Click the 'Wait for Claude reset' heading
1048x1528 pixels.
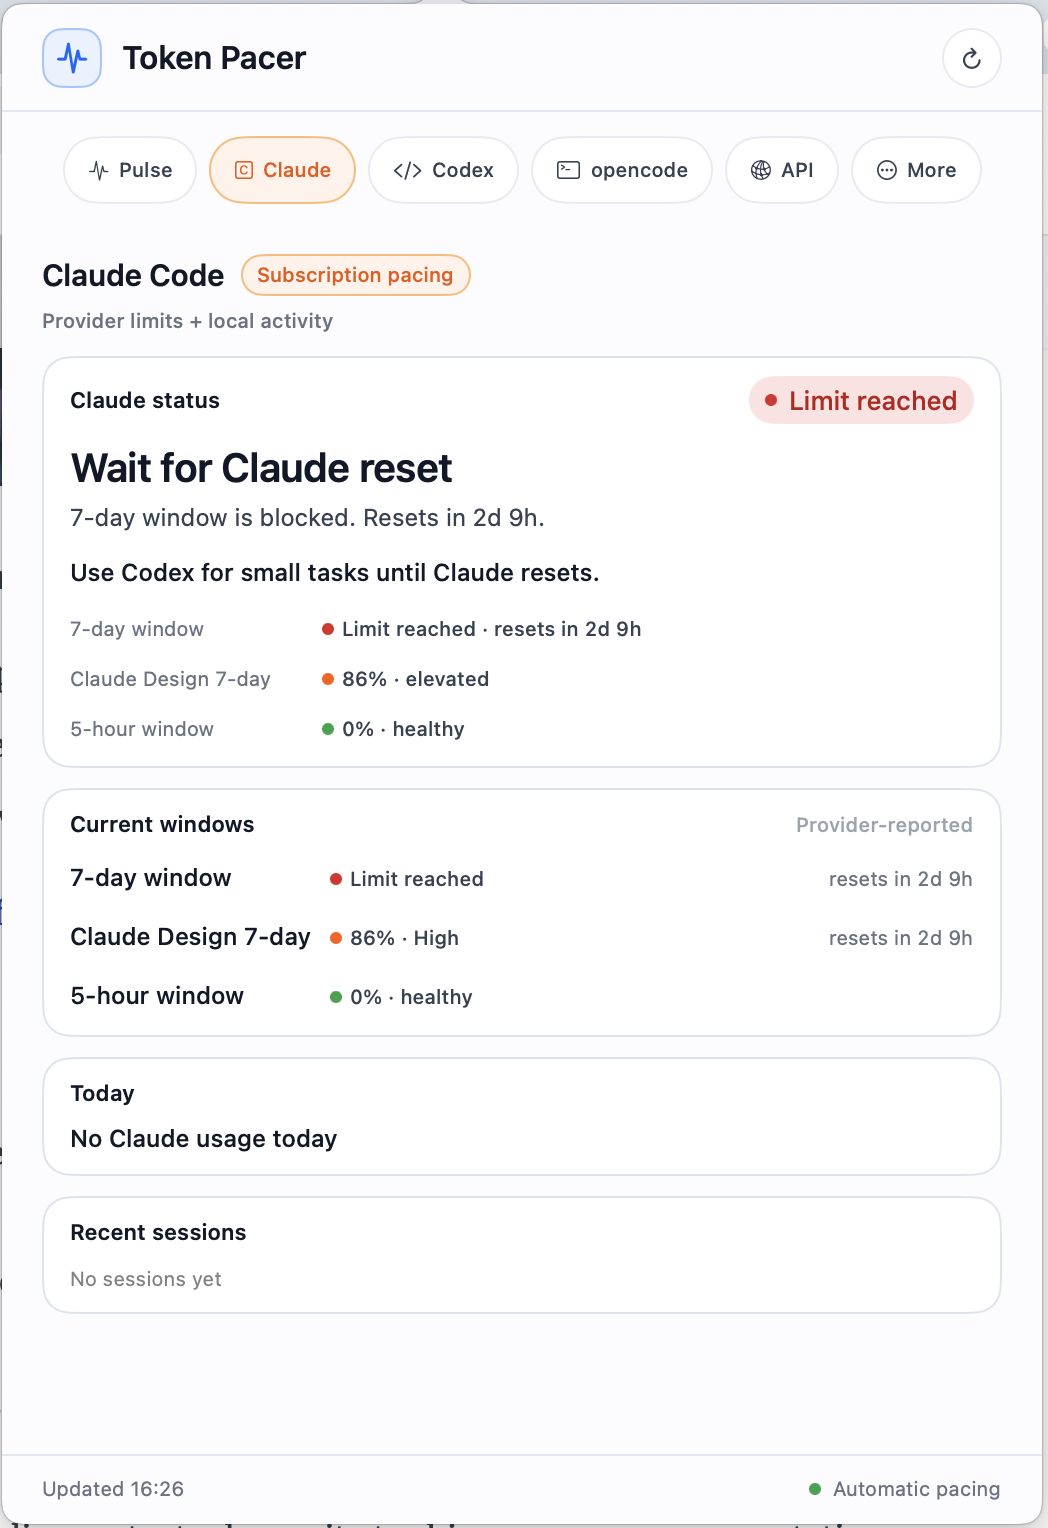[261, 468]
